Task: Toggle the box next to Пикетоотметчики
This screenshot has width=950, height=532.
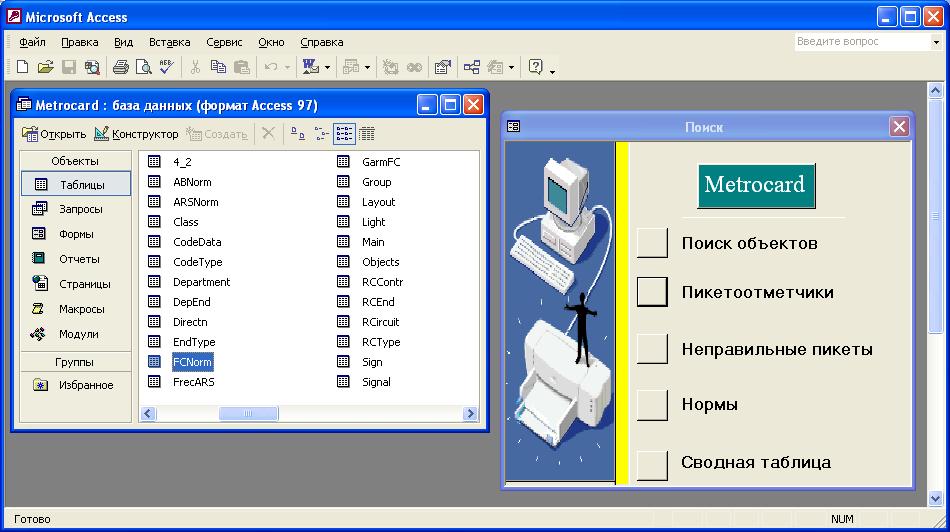Action: (x=652, y=291)
